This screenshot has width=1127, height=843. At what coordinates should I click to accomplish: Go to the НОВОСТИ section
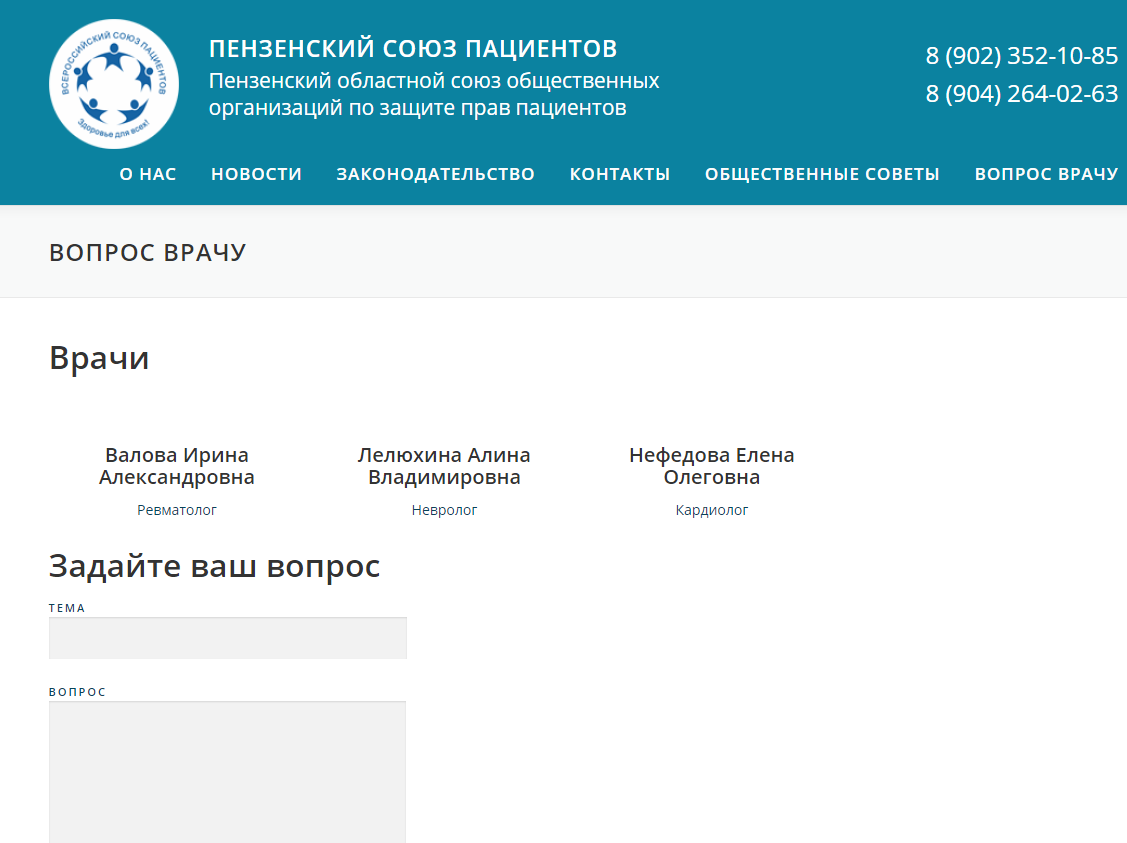pyautogui.click(x=256, y=174)
